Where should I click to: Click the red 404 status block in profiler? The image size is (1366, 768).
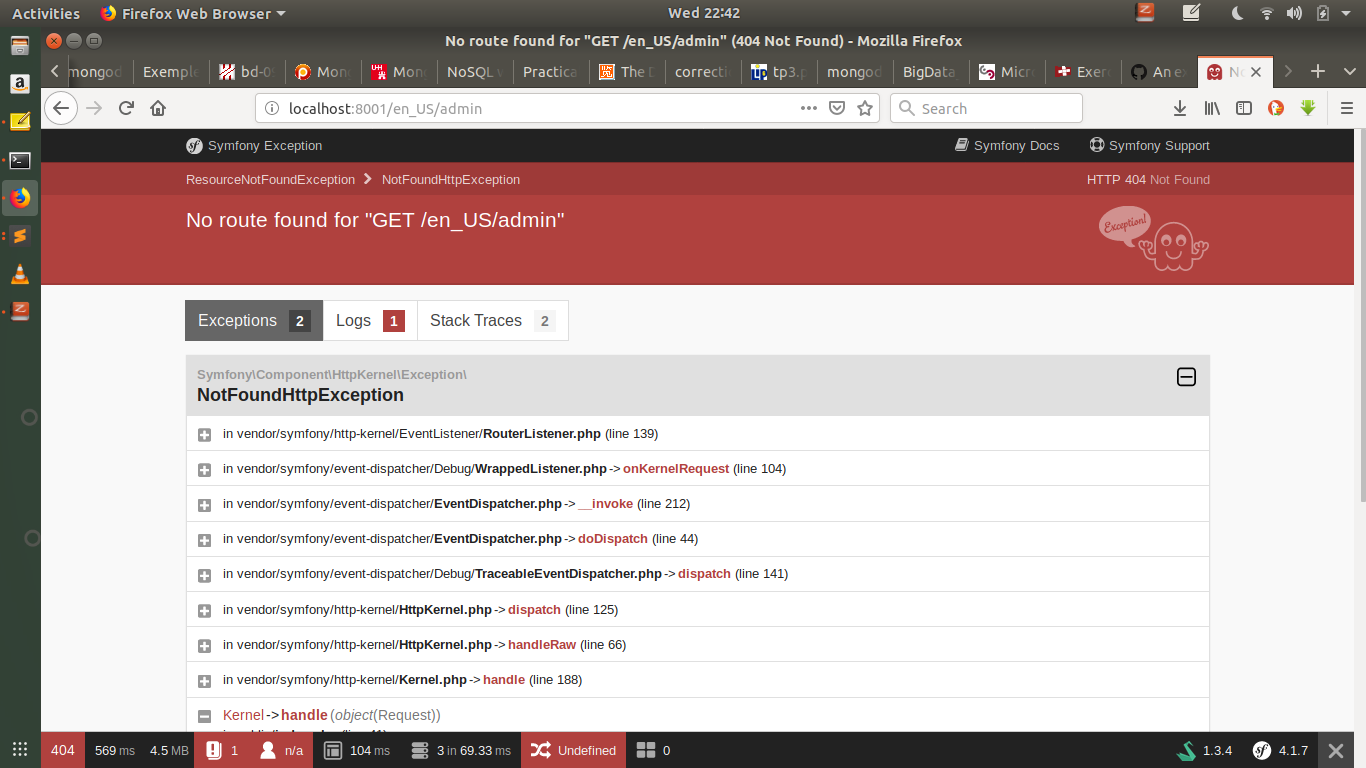click(62, 749)
